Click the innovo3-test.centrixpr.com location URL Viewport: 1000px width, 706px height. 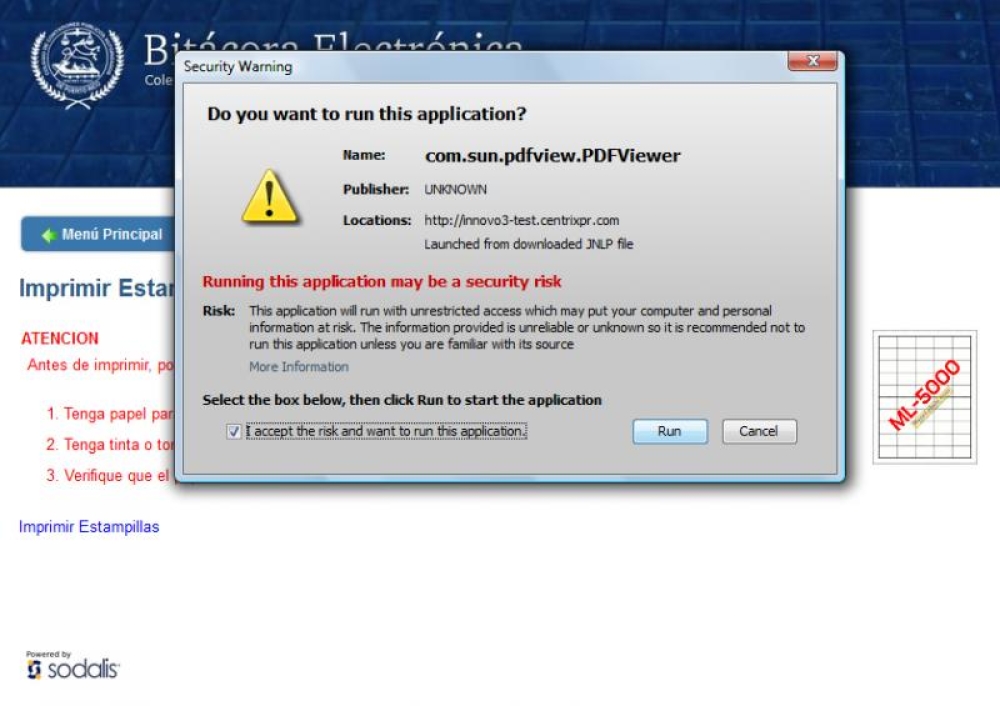pos(522,220)
